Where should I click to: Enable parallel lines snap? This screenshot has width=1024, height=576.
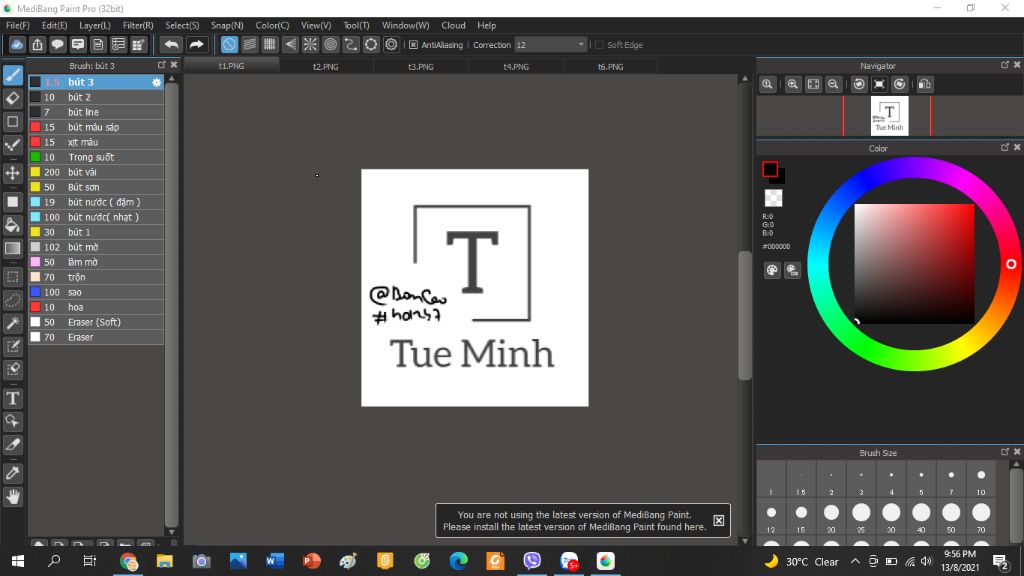click(249, 44)
